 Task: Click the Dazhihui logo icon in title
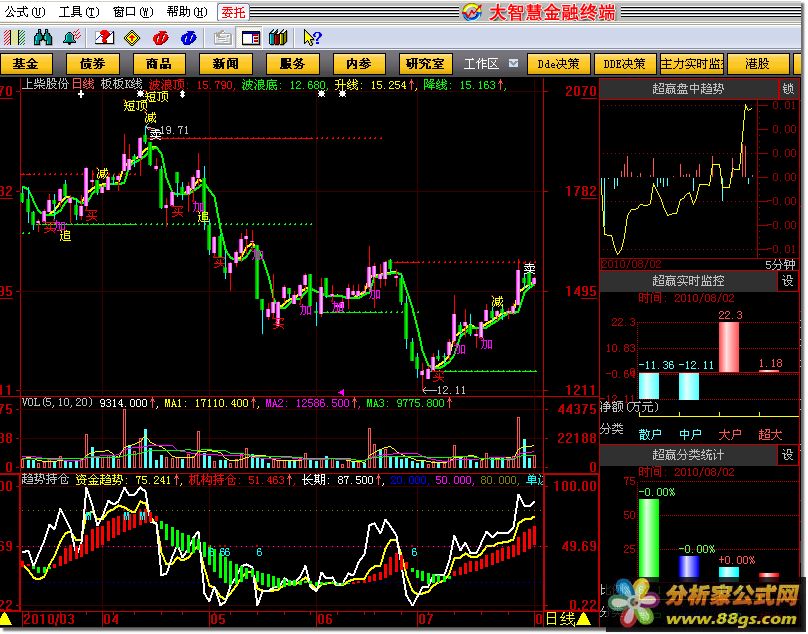[472, 11]
